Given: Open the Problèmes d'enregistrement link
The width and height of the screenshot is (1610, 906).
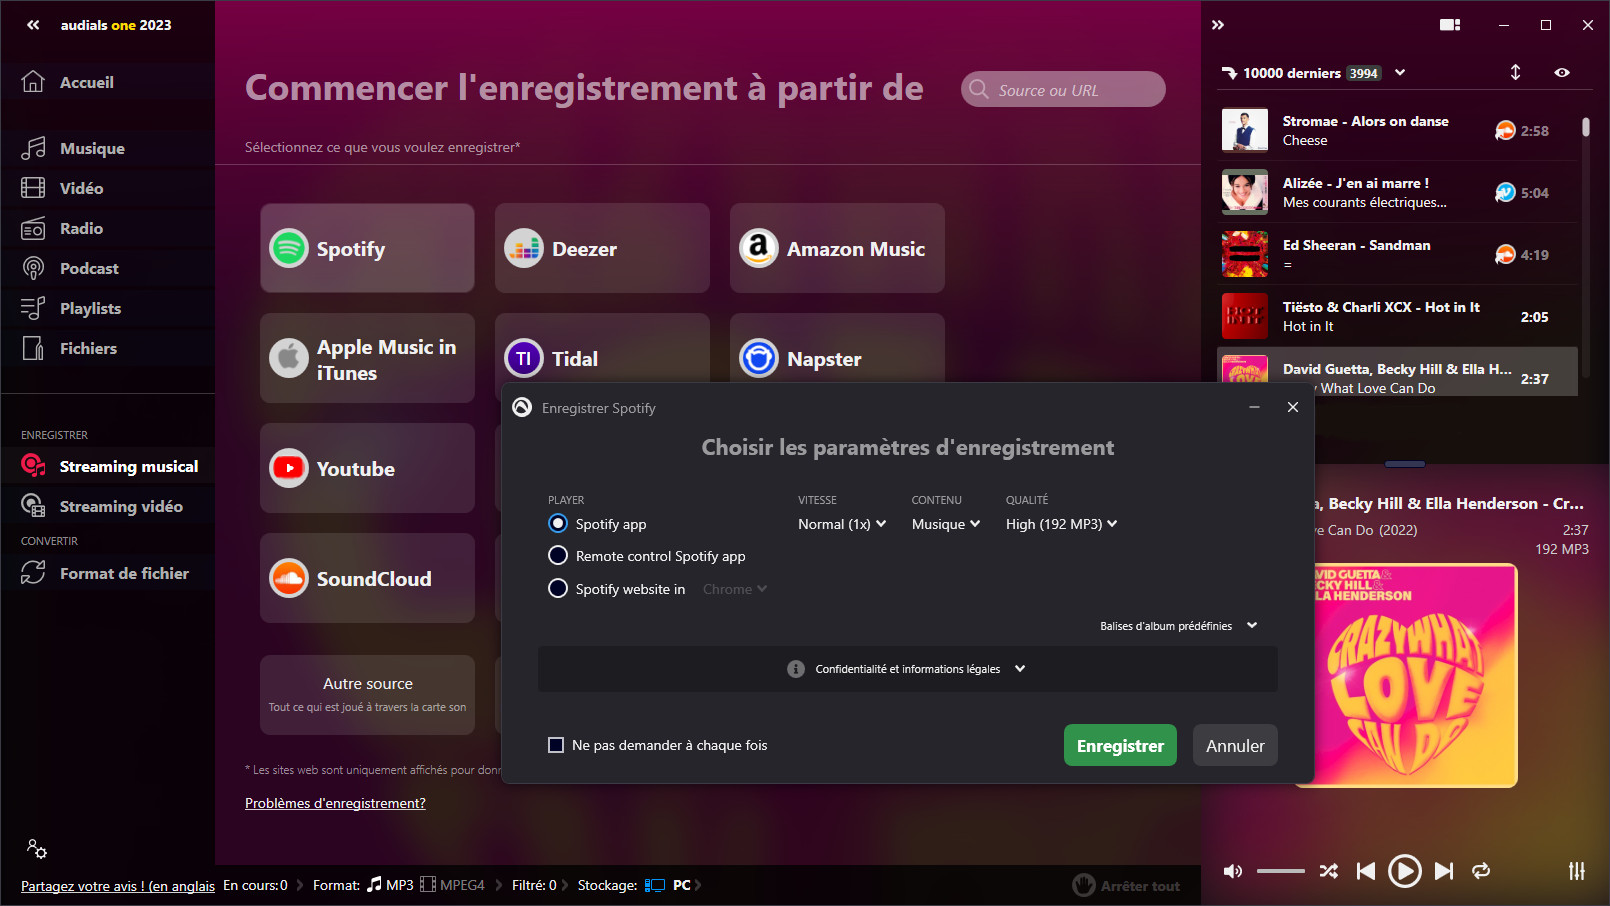Looking at the screenshot, I should 335,803.
